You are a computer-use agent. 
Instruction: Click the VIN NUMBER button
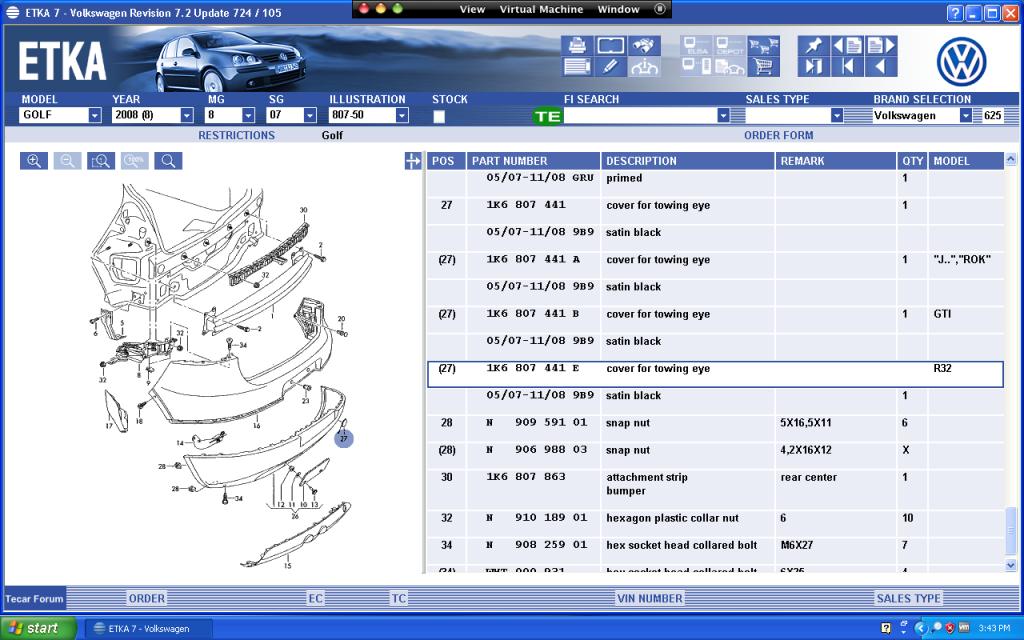[650, 598]
